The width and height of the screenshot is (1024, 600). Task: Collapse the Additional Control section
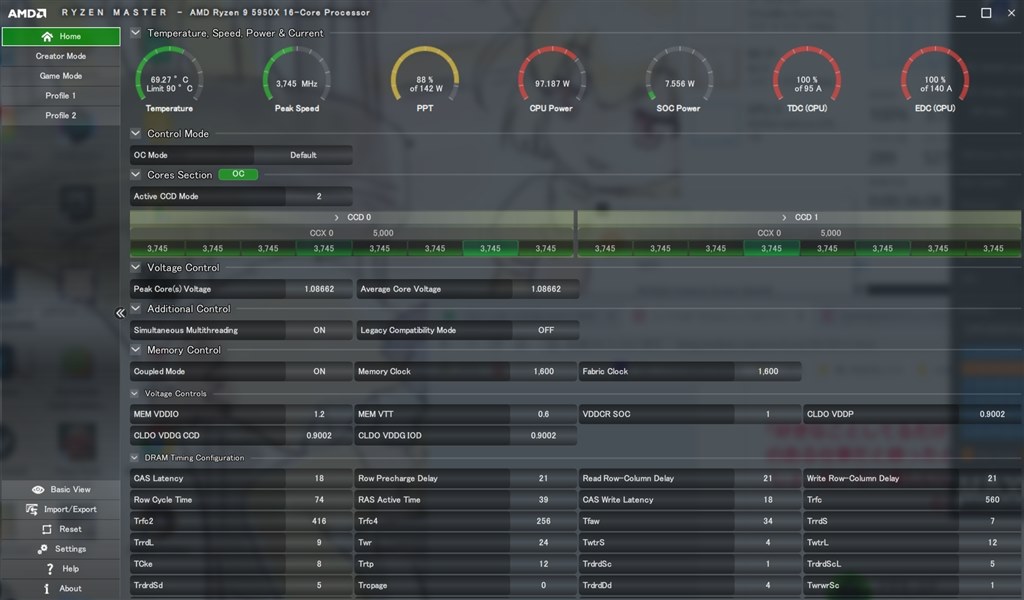click(135, 308)
